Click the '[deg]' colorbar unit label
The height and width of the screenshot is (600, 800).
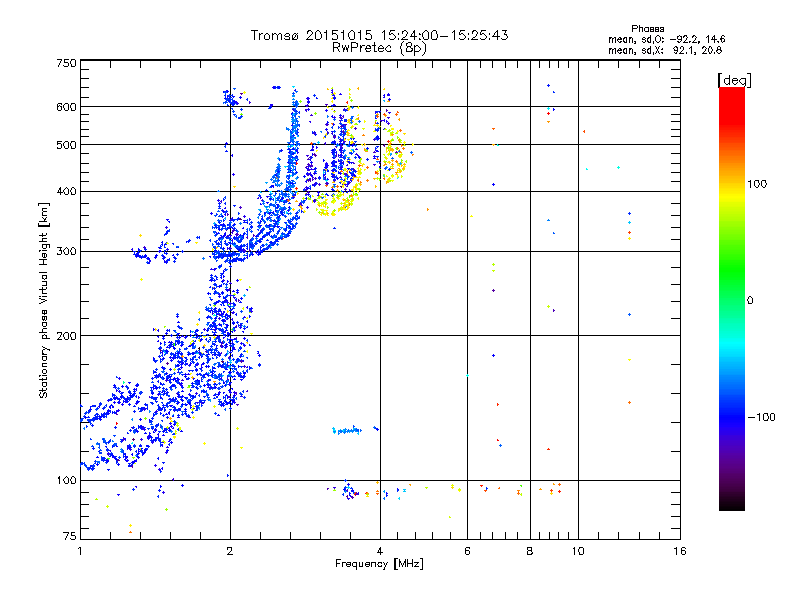(x=734, y=80)
